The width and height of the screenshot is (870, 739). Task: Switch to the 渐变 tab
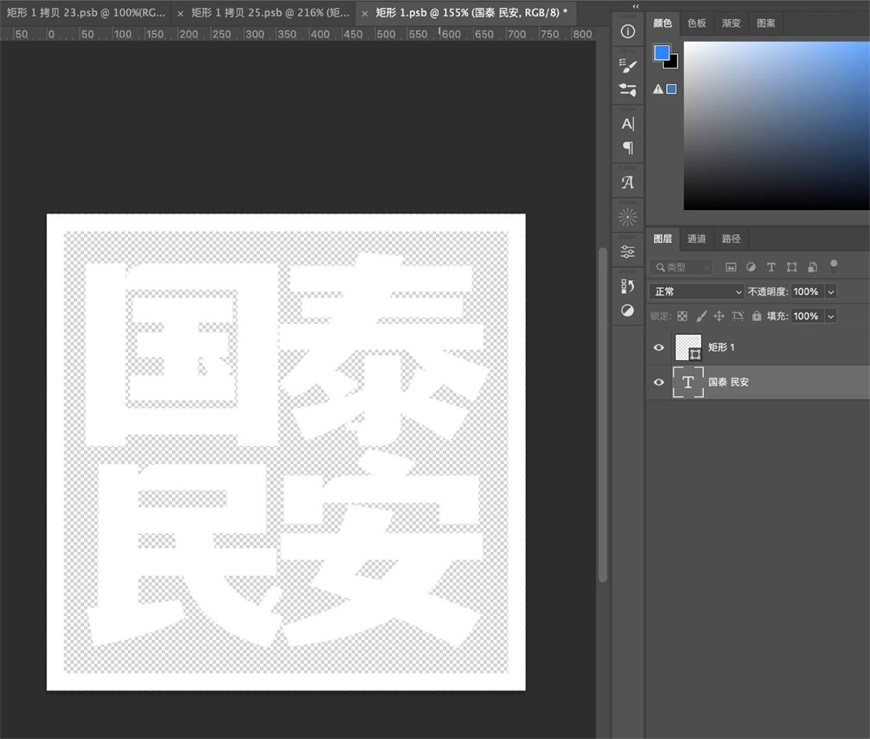(x=731, y=23)
